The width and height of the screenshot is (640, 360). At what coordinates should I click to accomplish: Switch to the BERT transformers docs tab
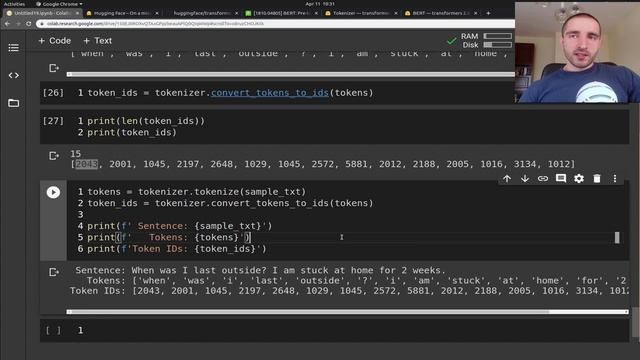point(440,13)
